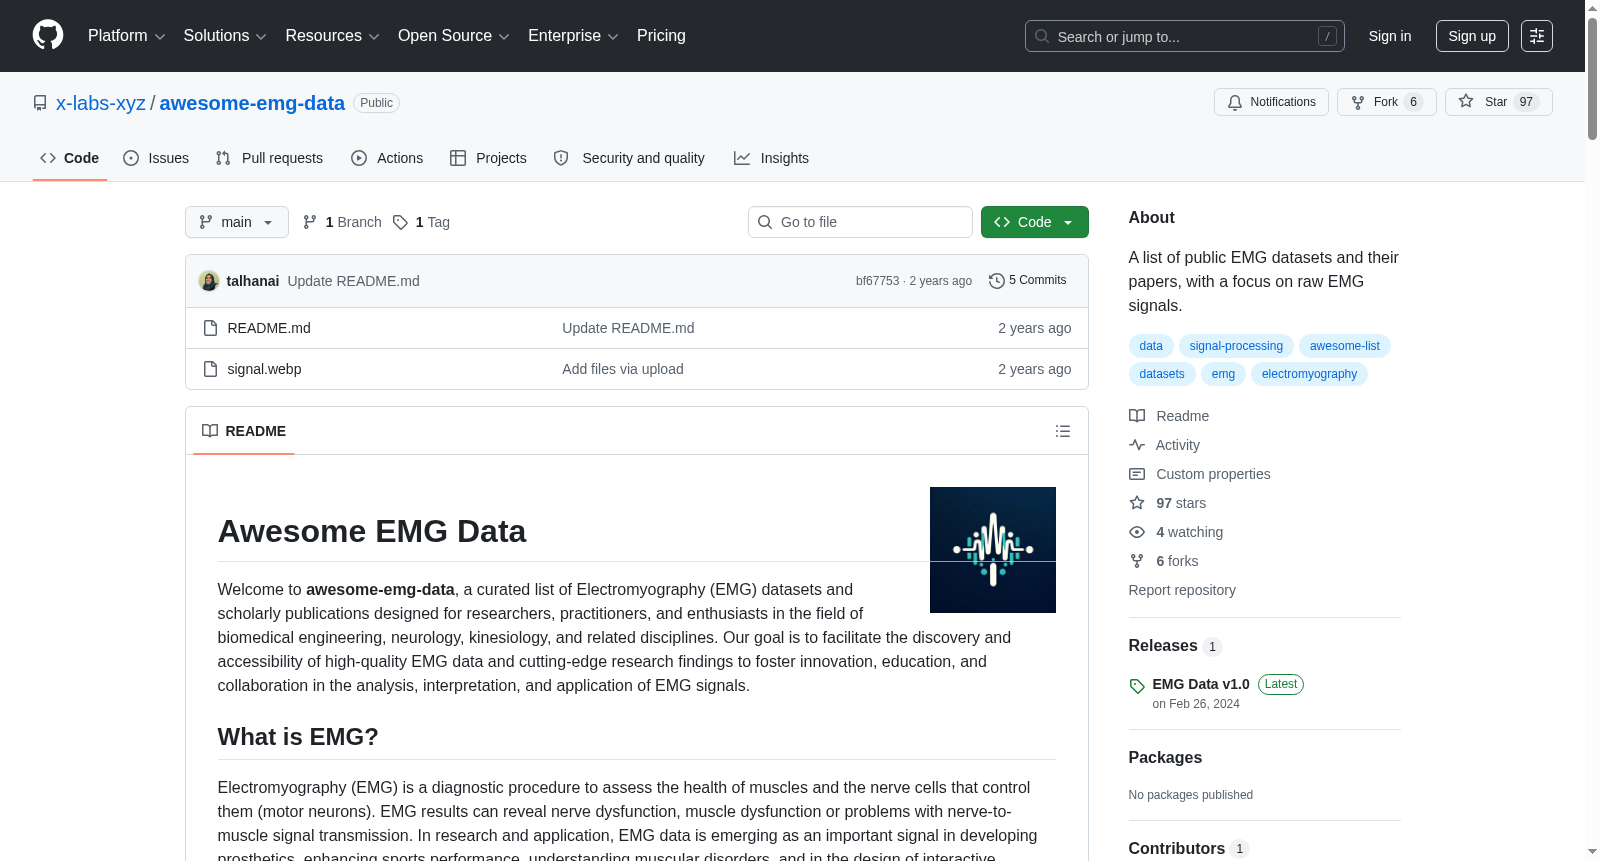
Task: View the 5 Commits history
Action: [1028, 281]
